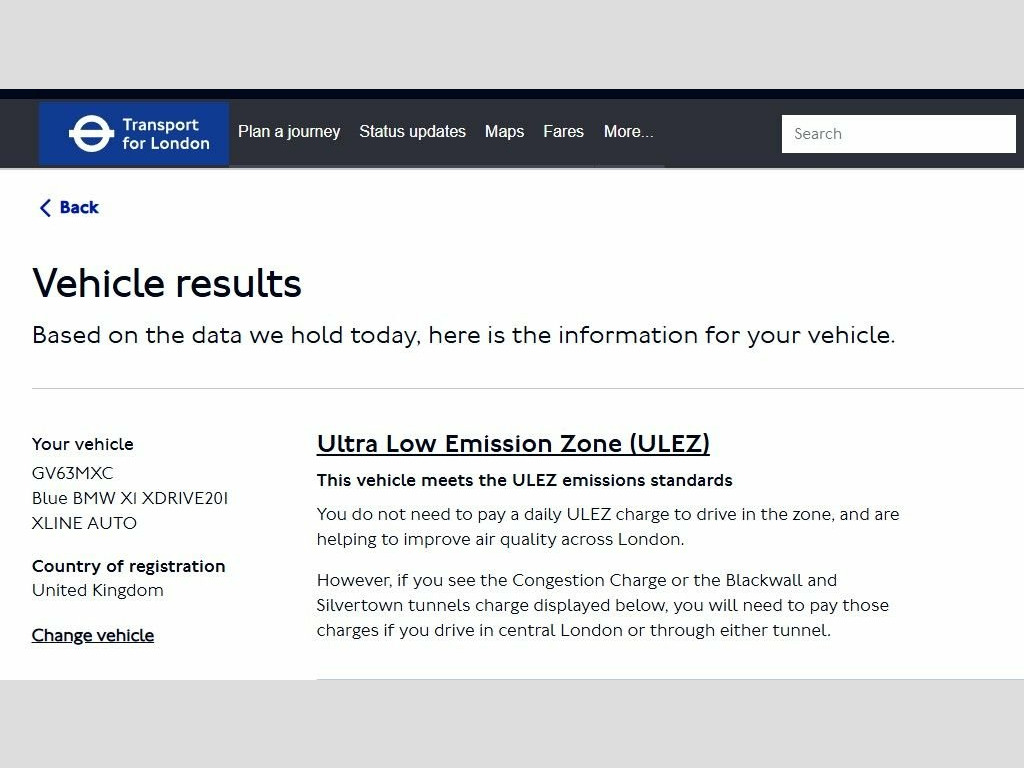Viewport: 1024px width, 768px height.
Task: Click the Blue BMW XI XDRIVE20I text
Action: tap(130, 498)
